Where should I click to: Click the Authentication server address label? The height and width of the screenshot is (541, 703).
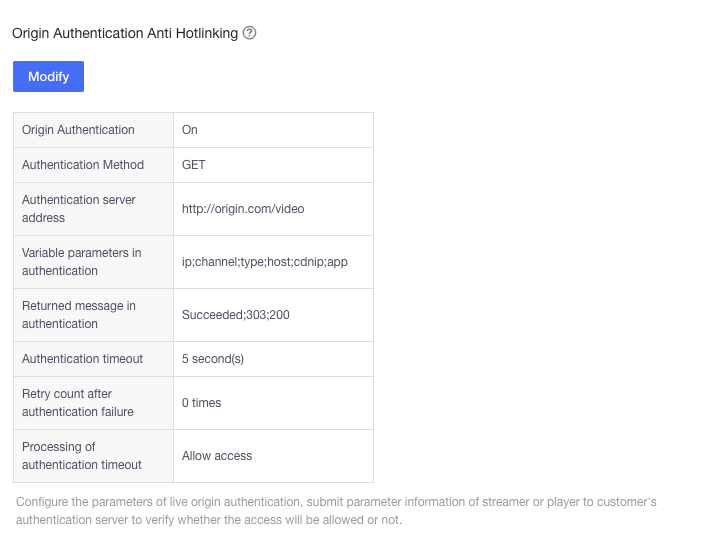click(x=78, y=209)
